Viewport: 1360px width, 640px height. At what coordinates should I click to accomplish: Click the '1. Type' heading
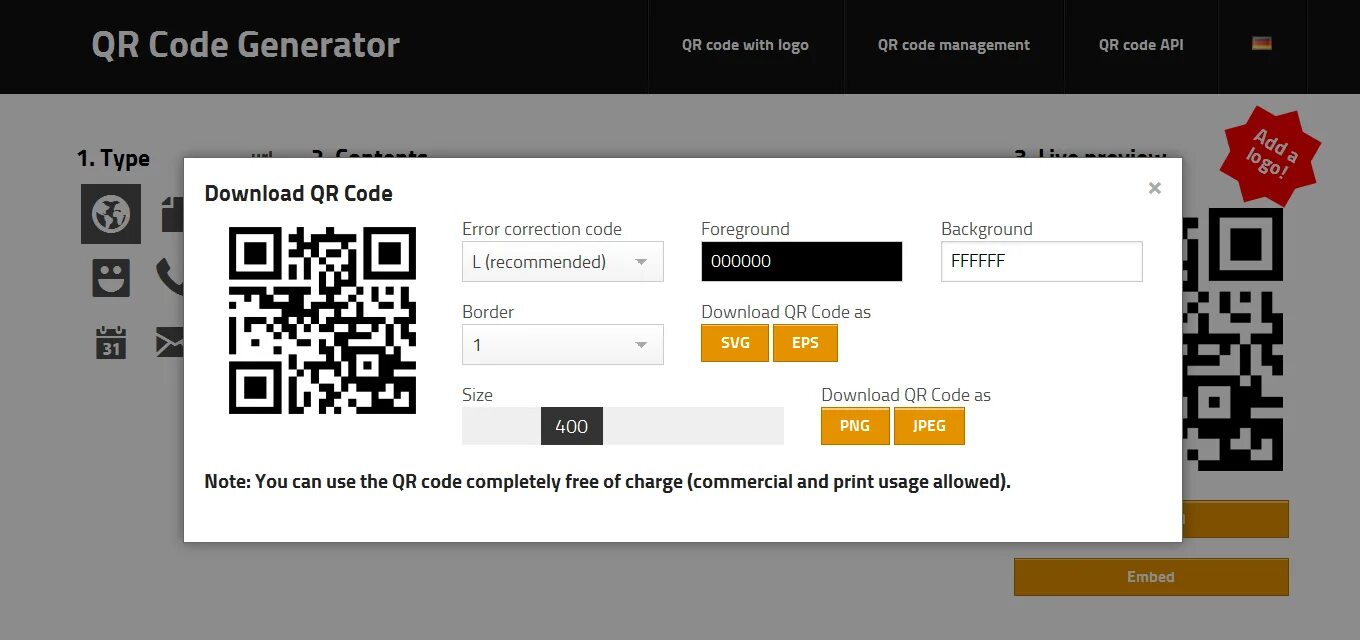coord(113,158)
